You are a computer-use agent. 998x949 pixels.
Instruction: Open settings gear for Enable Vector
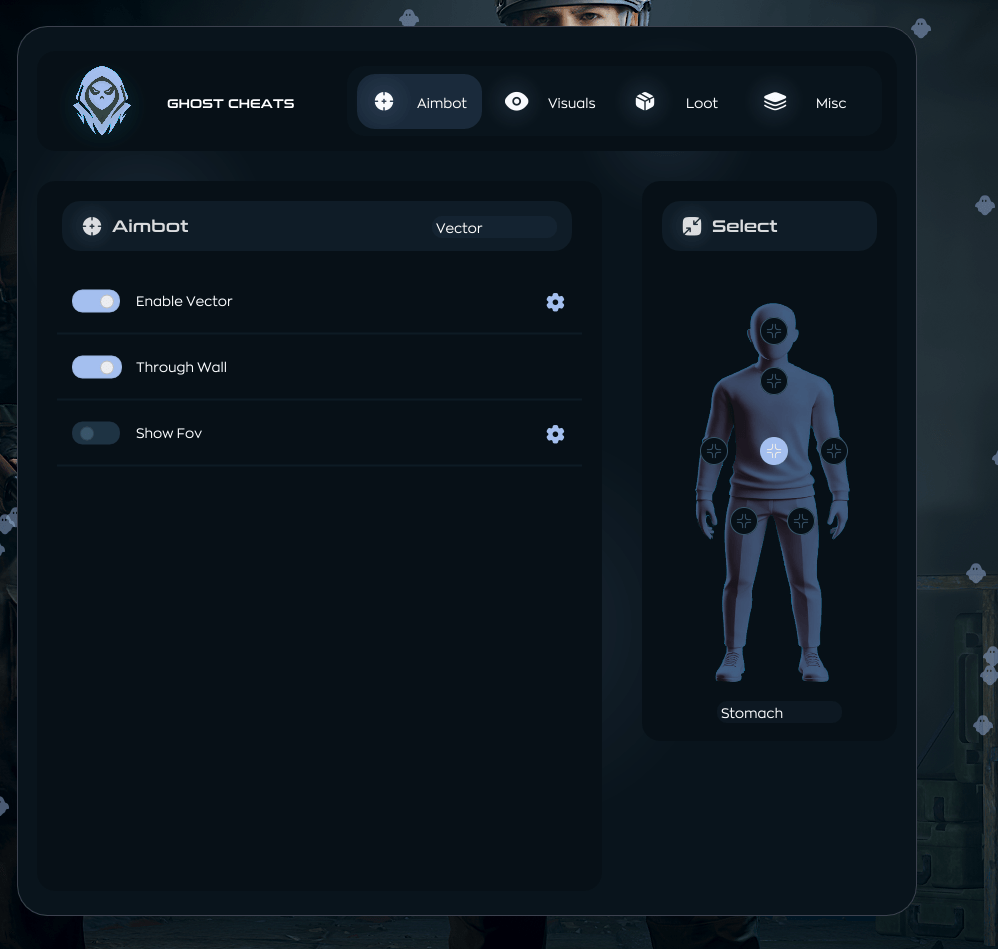tap(555, 302)
